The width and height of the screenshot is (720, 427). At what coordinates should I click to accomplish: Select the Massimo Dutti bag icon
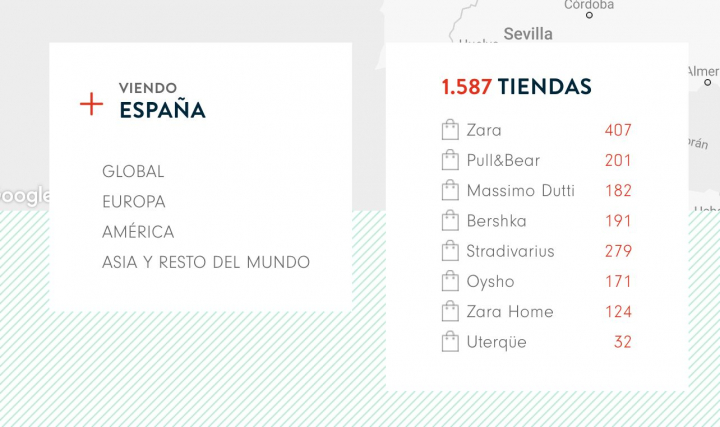(x=449, y=190)
